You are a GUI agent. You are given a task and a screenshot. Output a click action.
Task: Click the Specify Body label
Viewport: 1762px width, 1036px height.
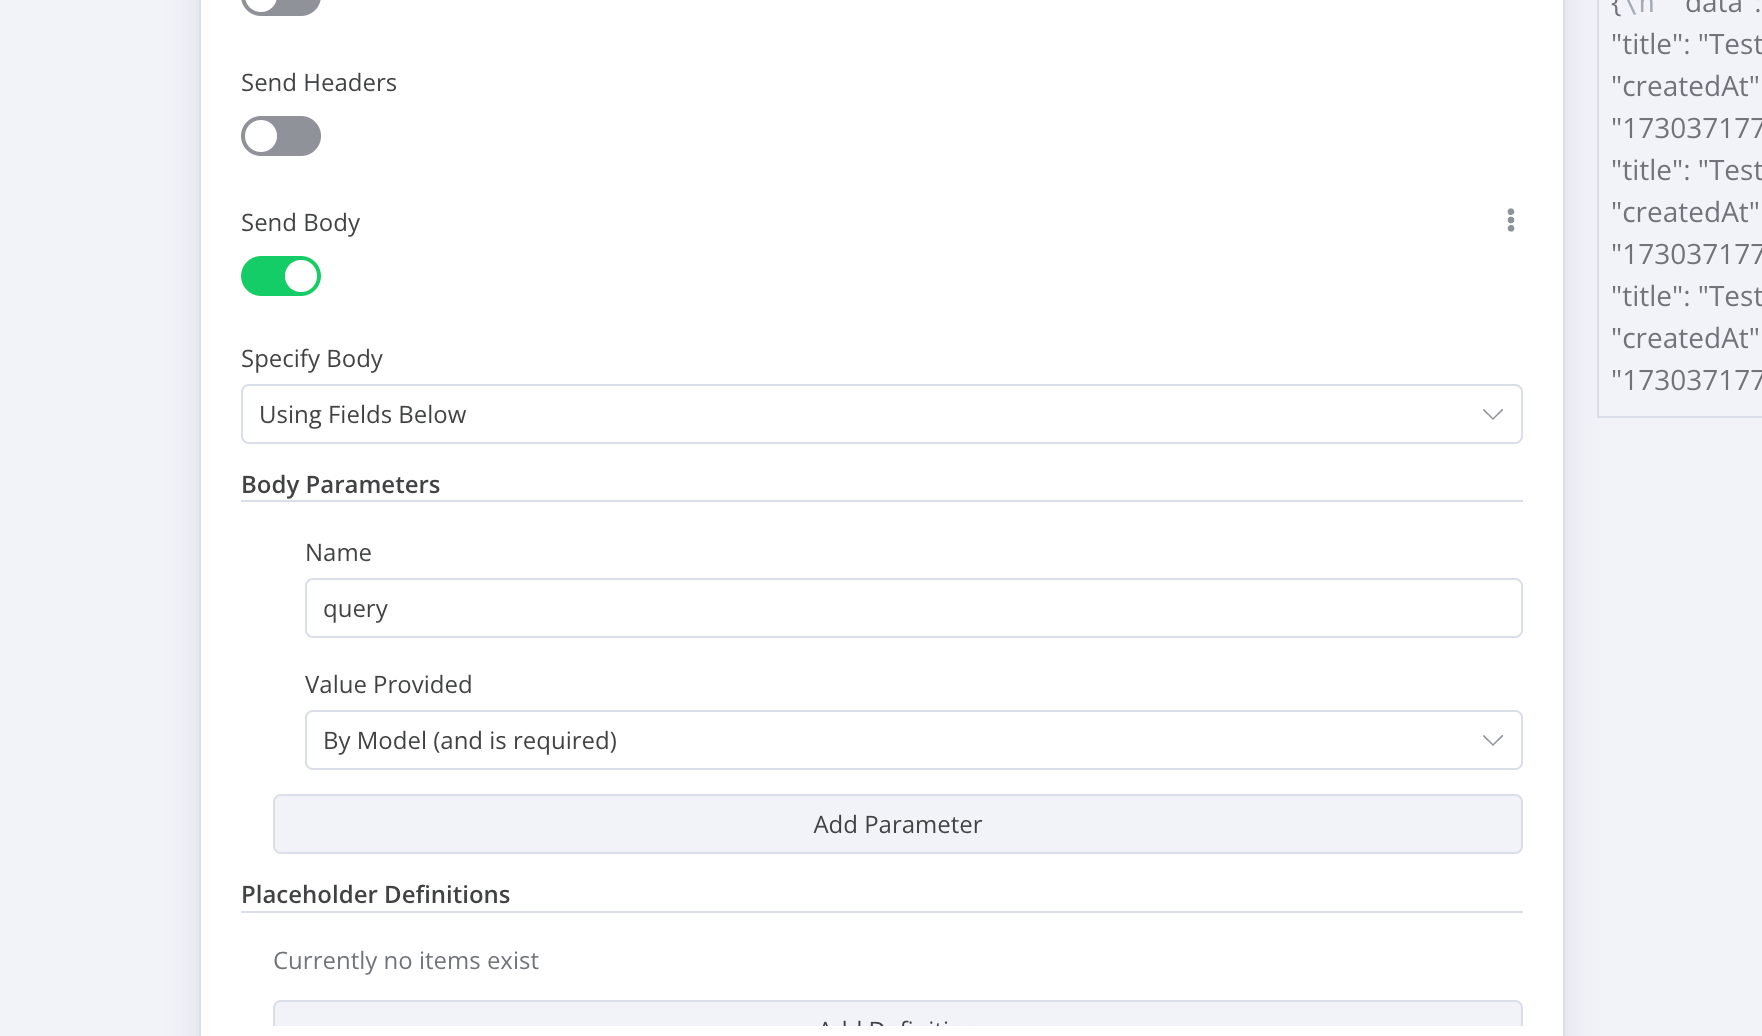coord(312,359)
